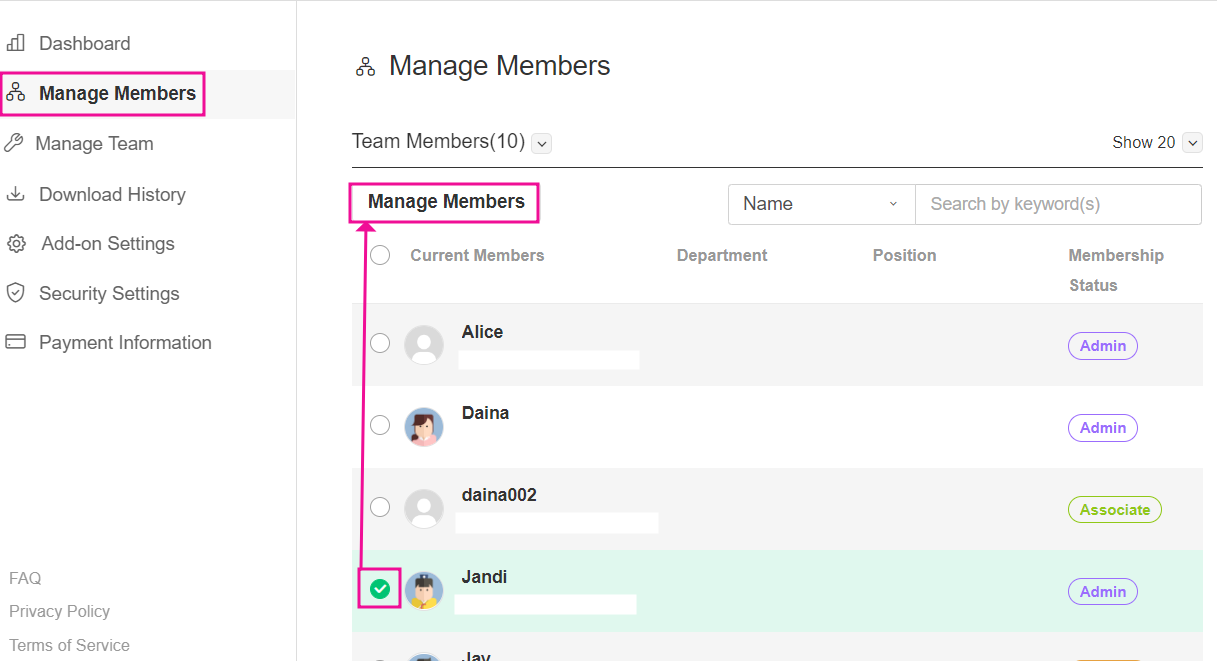Open Manage Members in the sidebar
This screenshot has height=661, width=1217.
(117, 94)
